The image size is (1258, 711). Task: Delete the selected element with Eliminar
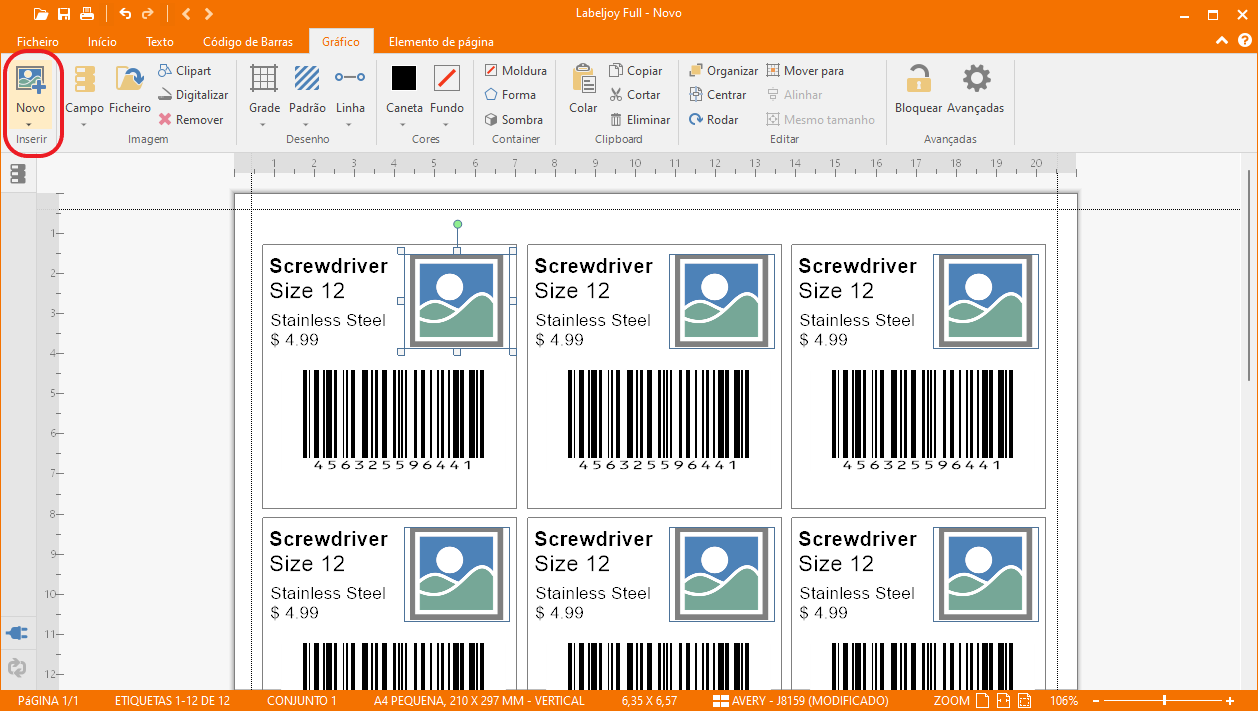click(x=640, y=119)
